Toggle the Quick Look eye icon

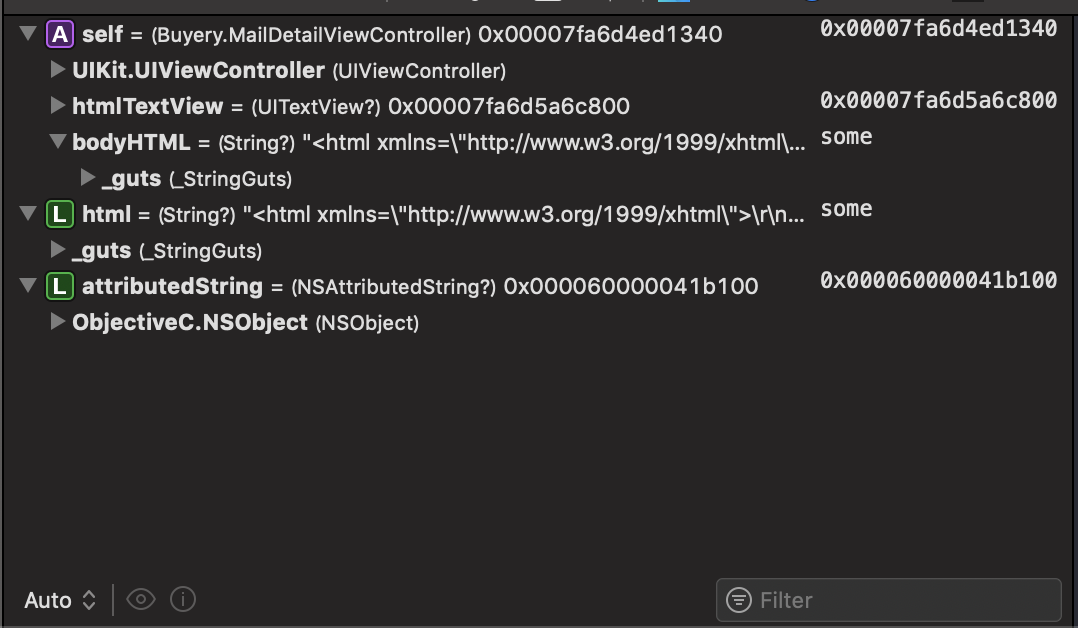coord(141,600)
